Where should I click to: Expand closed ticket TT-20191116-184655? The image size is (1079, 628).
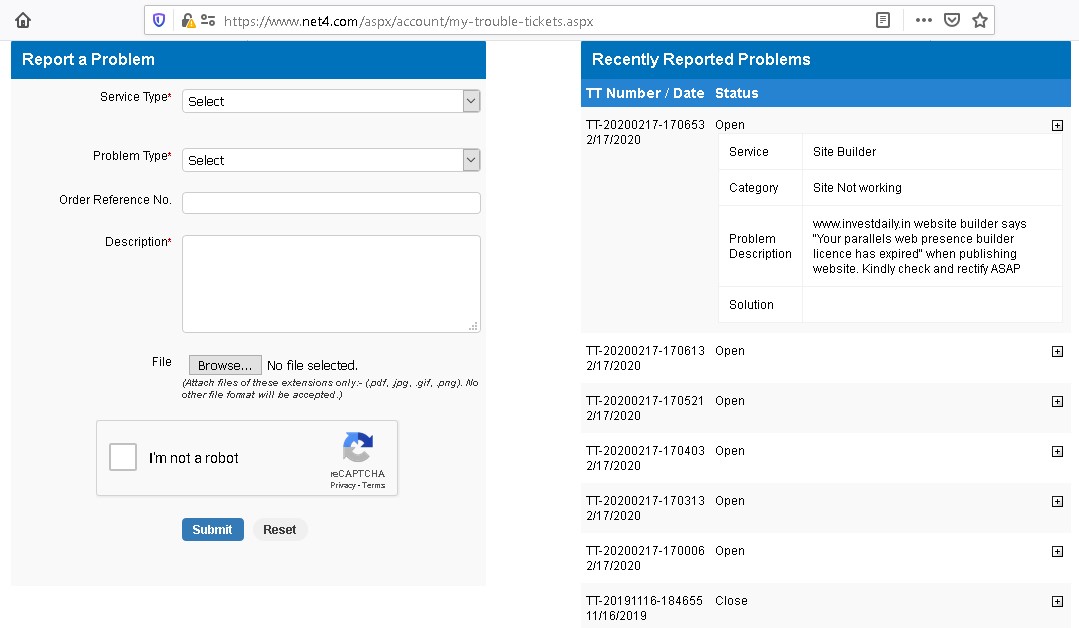(1057, 601)
